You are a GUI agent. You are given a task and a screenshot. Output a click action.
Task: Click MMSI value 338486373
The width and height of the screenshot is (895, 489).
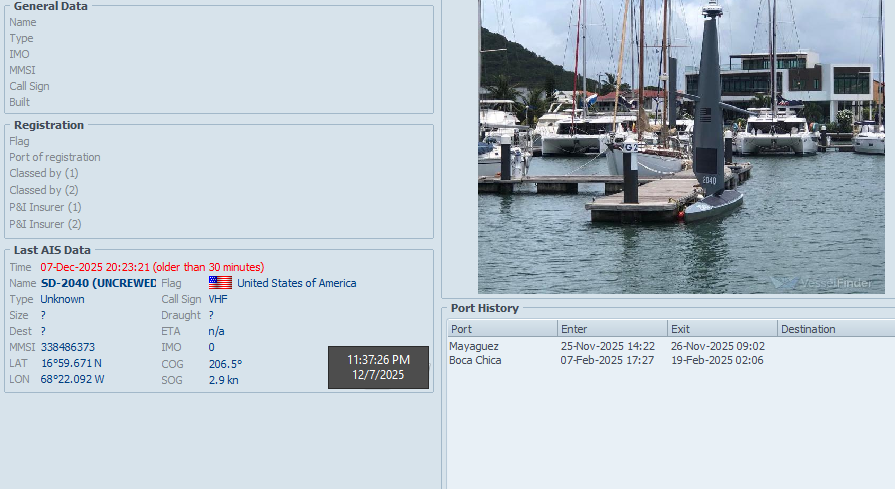[x=68, y=347]
